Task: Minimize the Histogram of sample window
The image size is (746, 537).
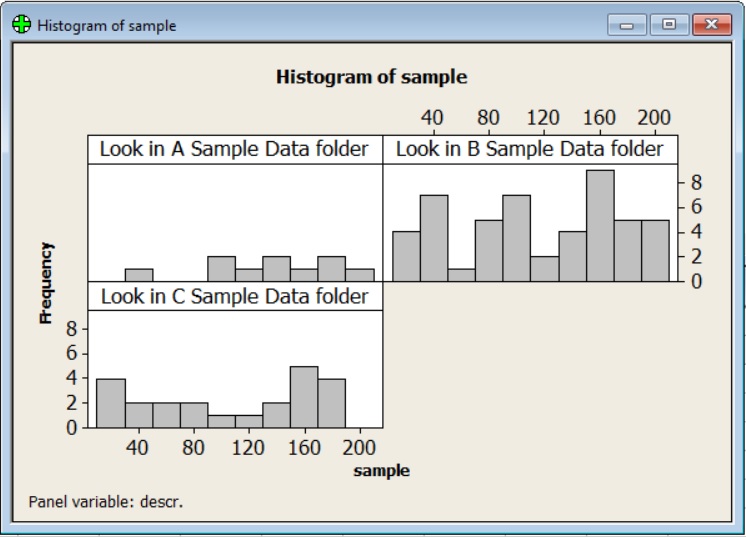Action: click(630, 25)
